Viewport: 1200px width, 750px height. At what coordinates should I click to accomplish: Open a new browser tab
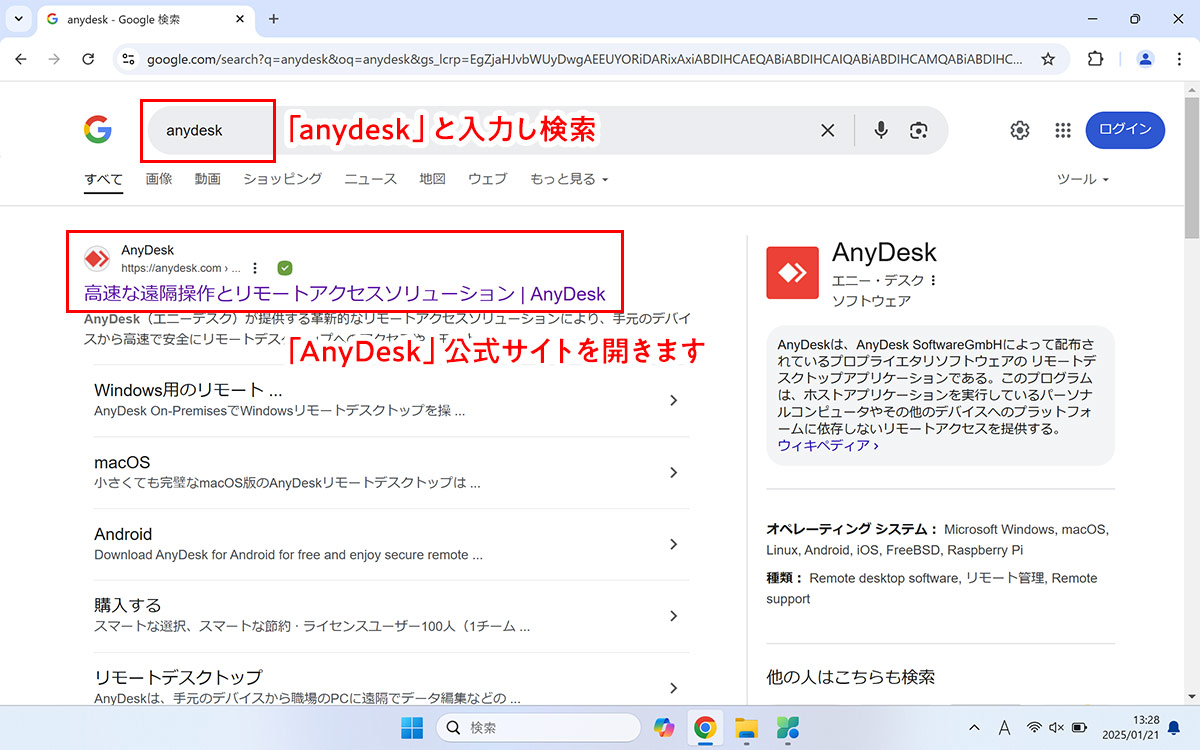point(274,19)
